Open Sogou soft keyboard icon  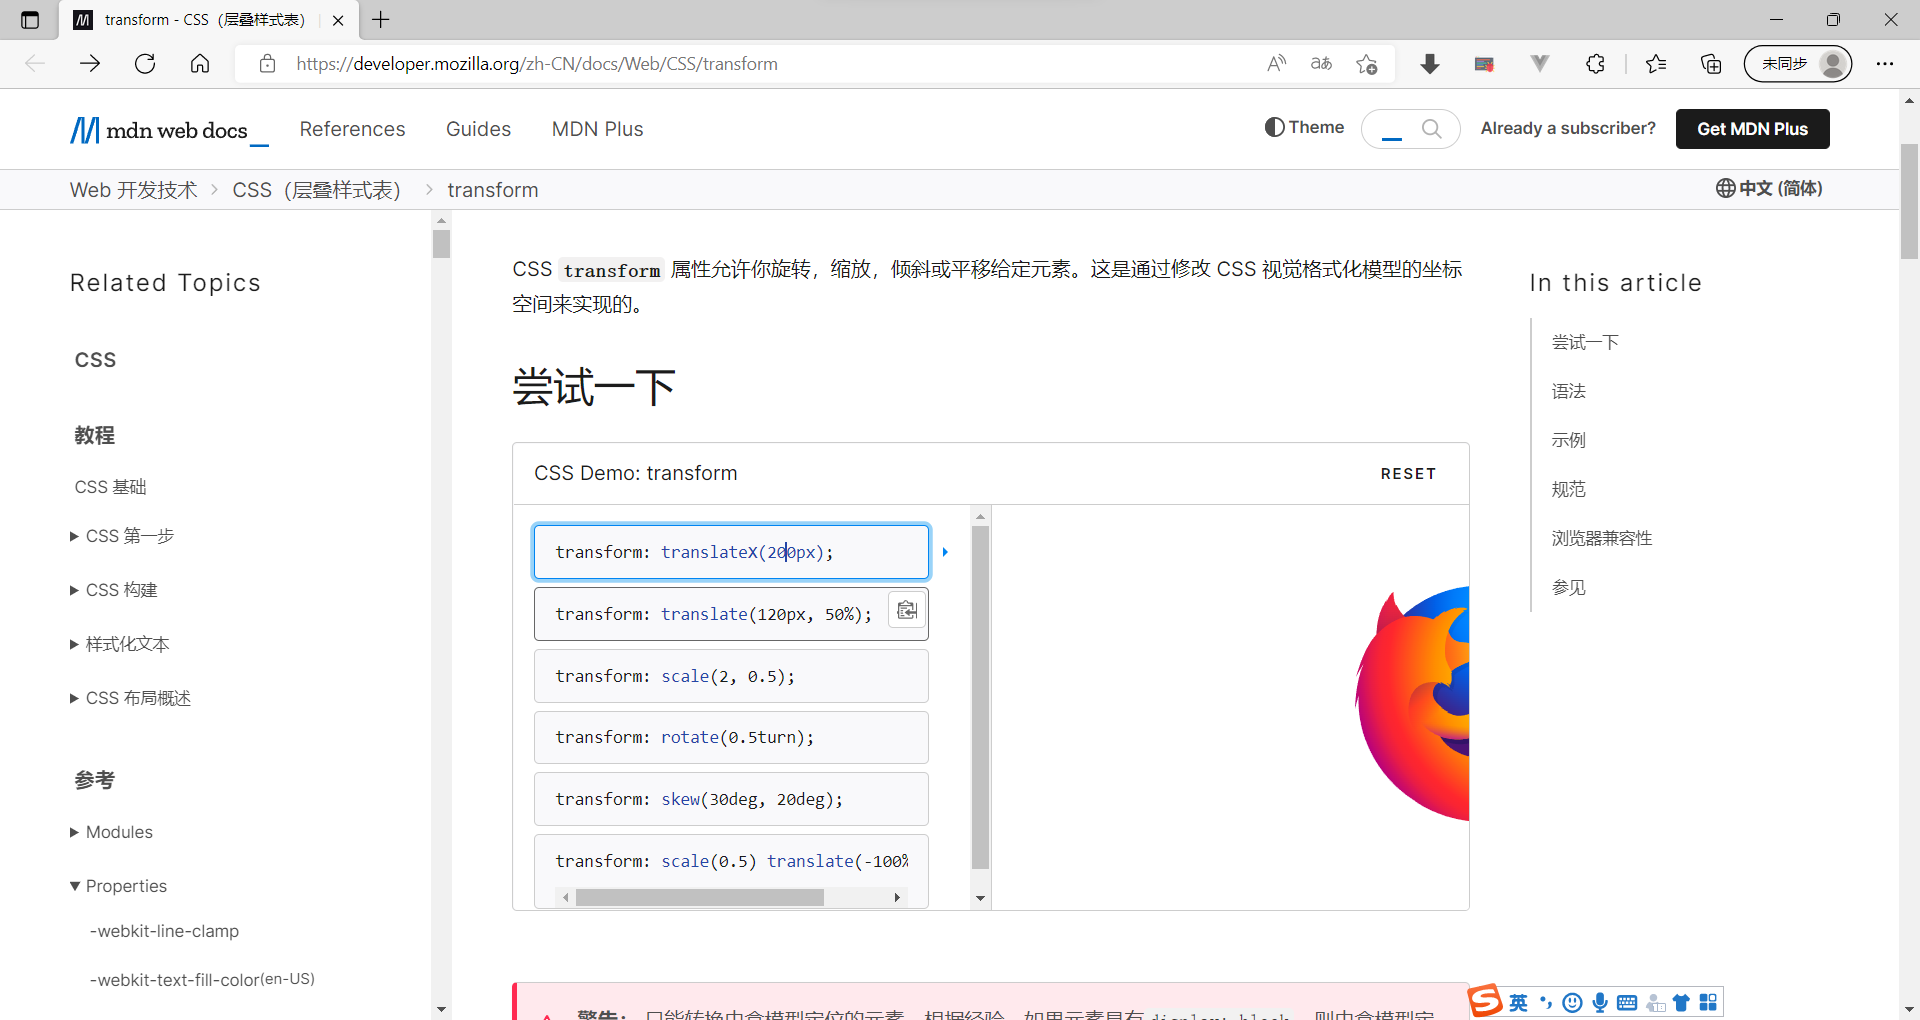pyautogui.click(x=1627, y=1002)
